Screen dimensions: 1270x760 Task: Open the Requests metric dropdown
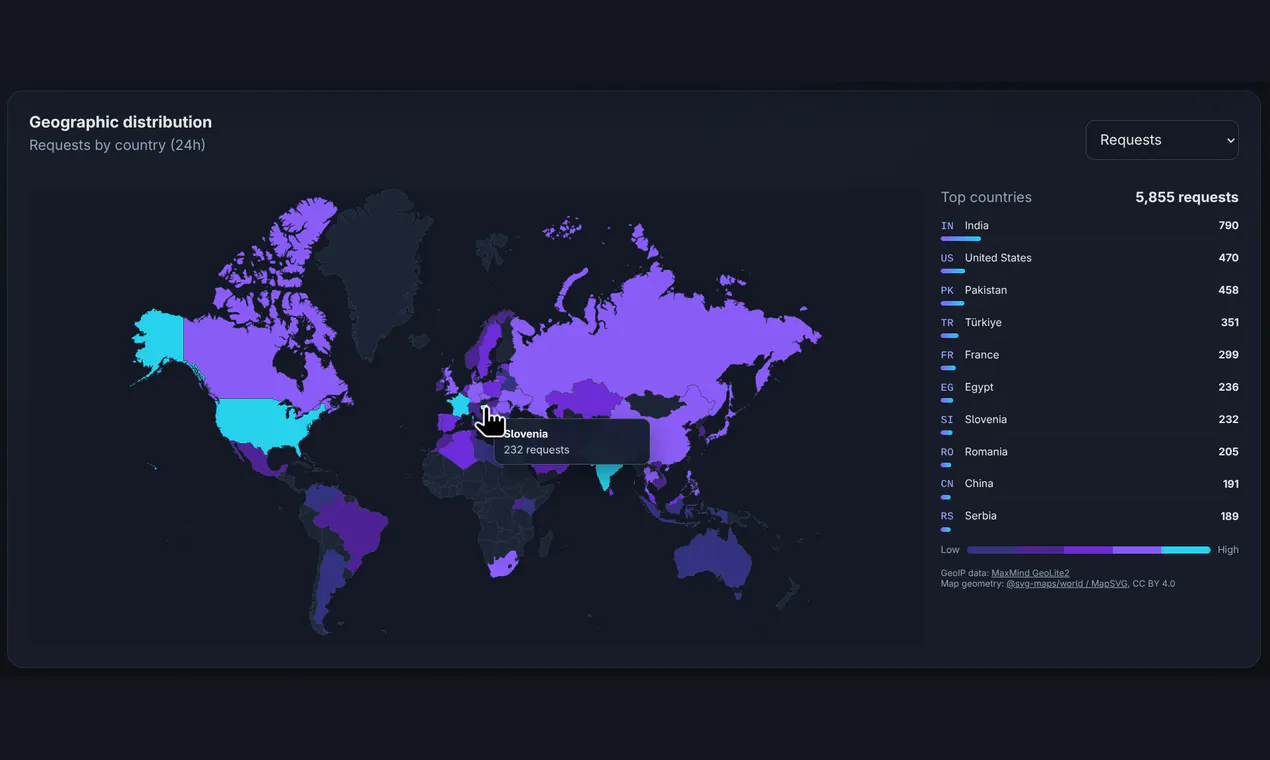coord(1162,140)
